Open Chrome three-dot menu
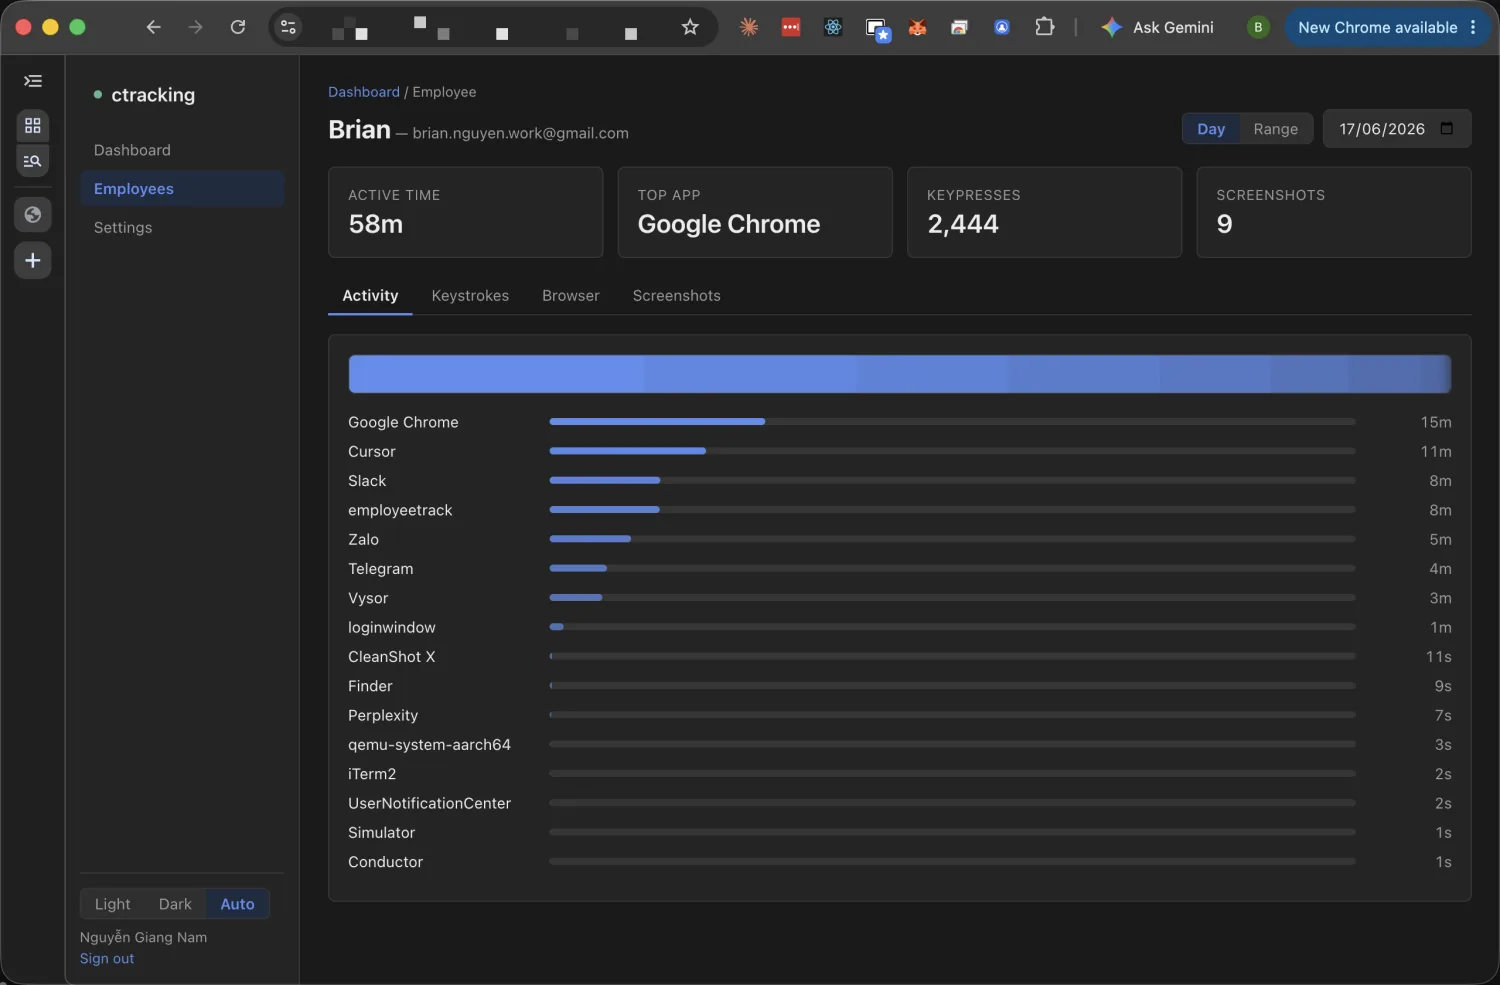The image size is (1500, 985). point(1473,27)
